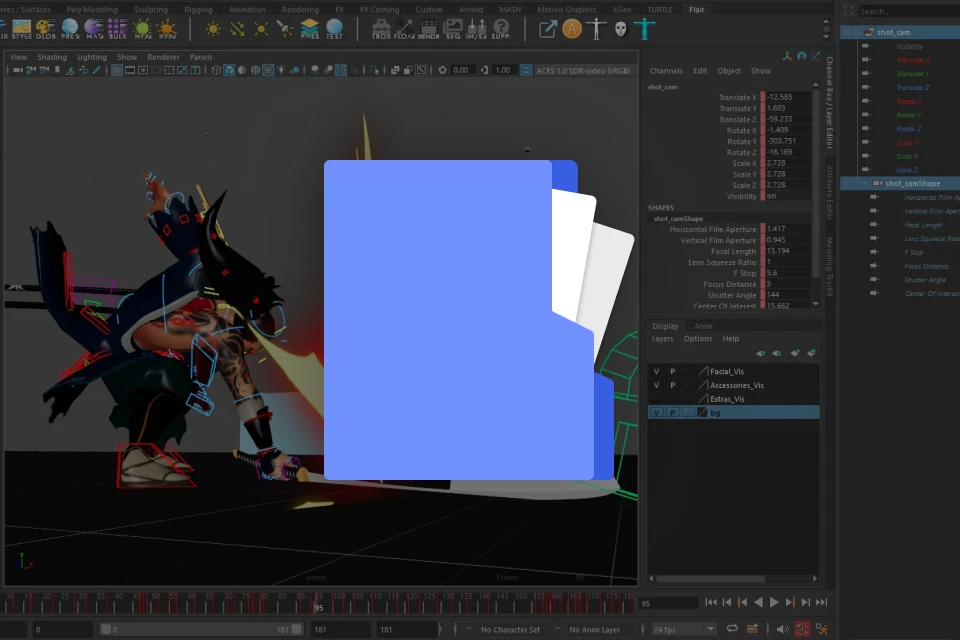
Task: Click the select camera icon in panel toolbar
Action: point(18,70)
